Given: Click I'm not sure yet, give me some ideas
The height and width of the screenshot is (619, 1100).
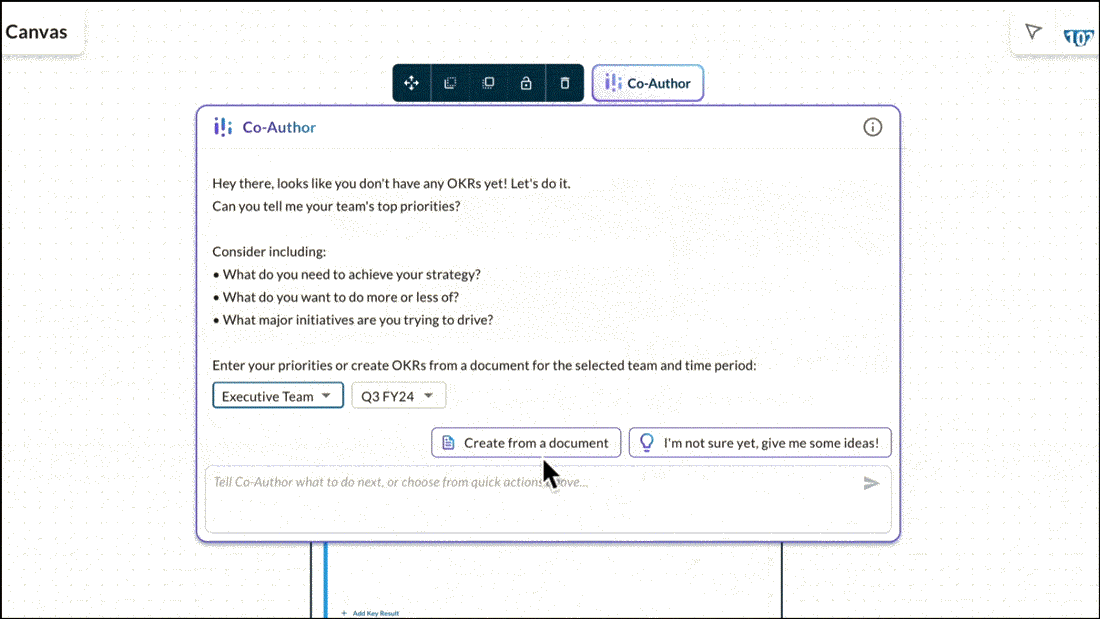Looking at the screenshot, I should click(x=760, y=443).
